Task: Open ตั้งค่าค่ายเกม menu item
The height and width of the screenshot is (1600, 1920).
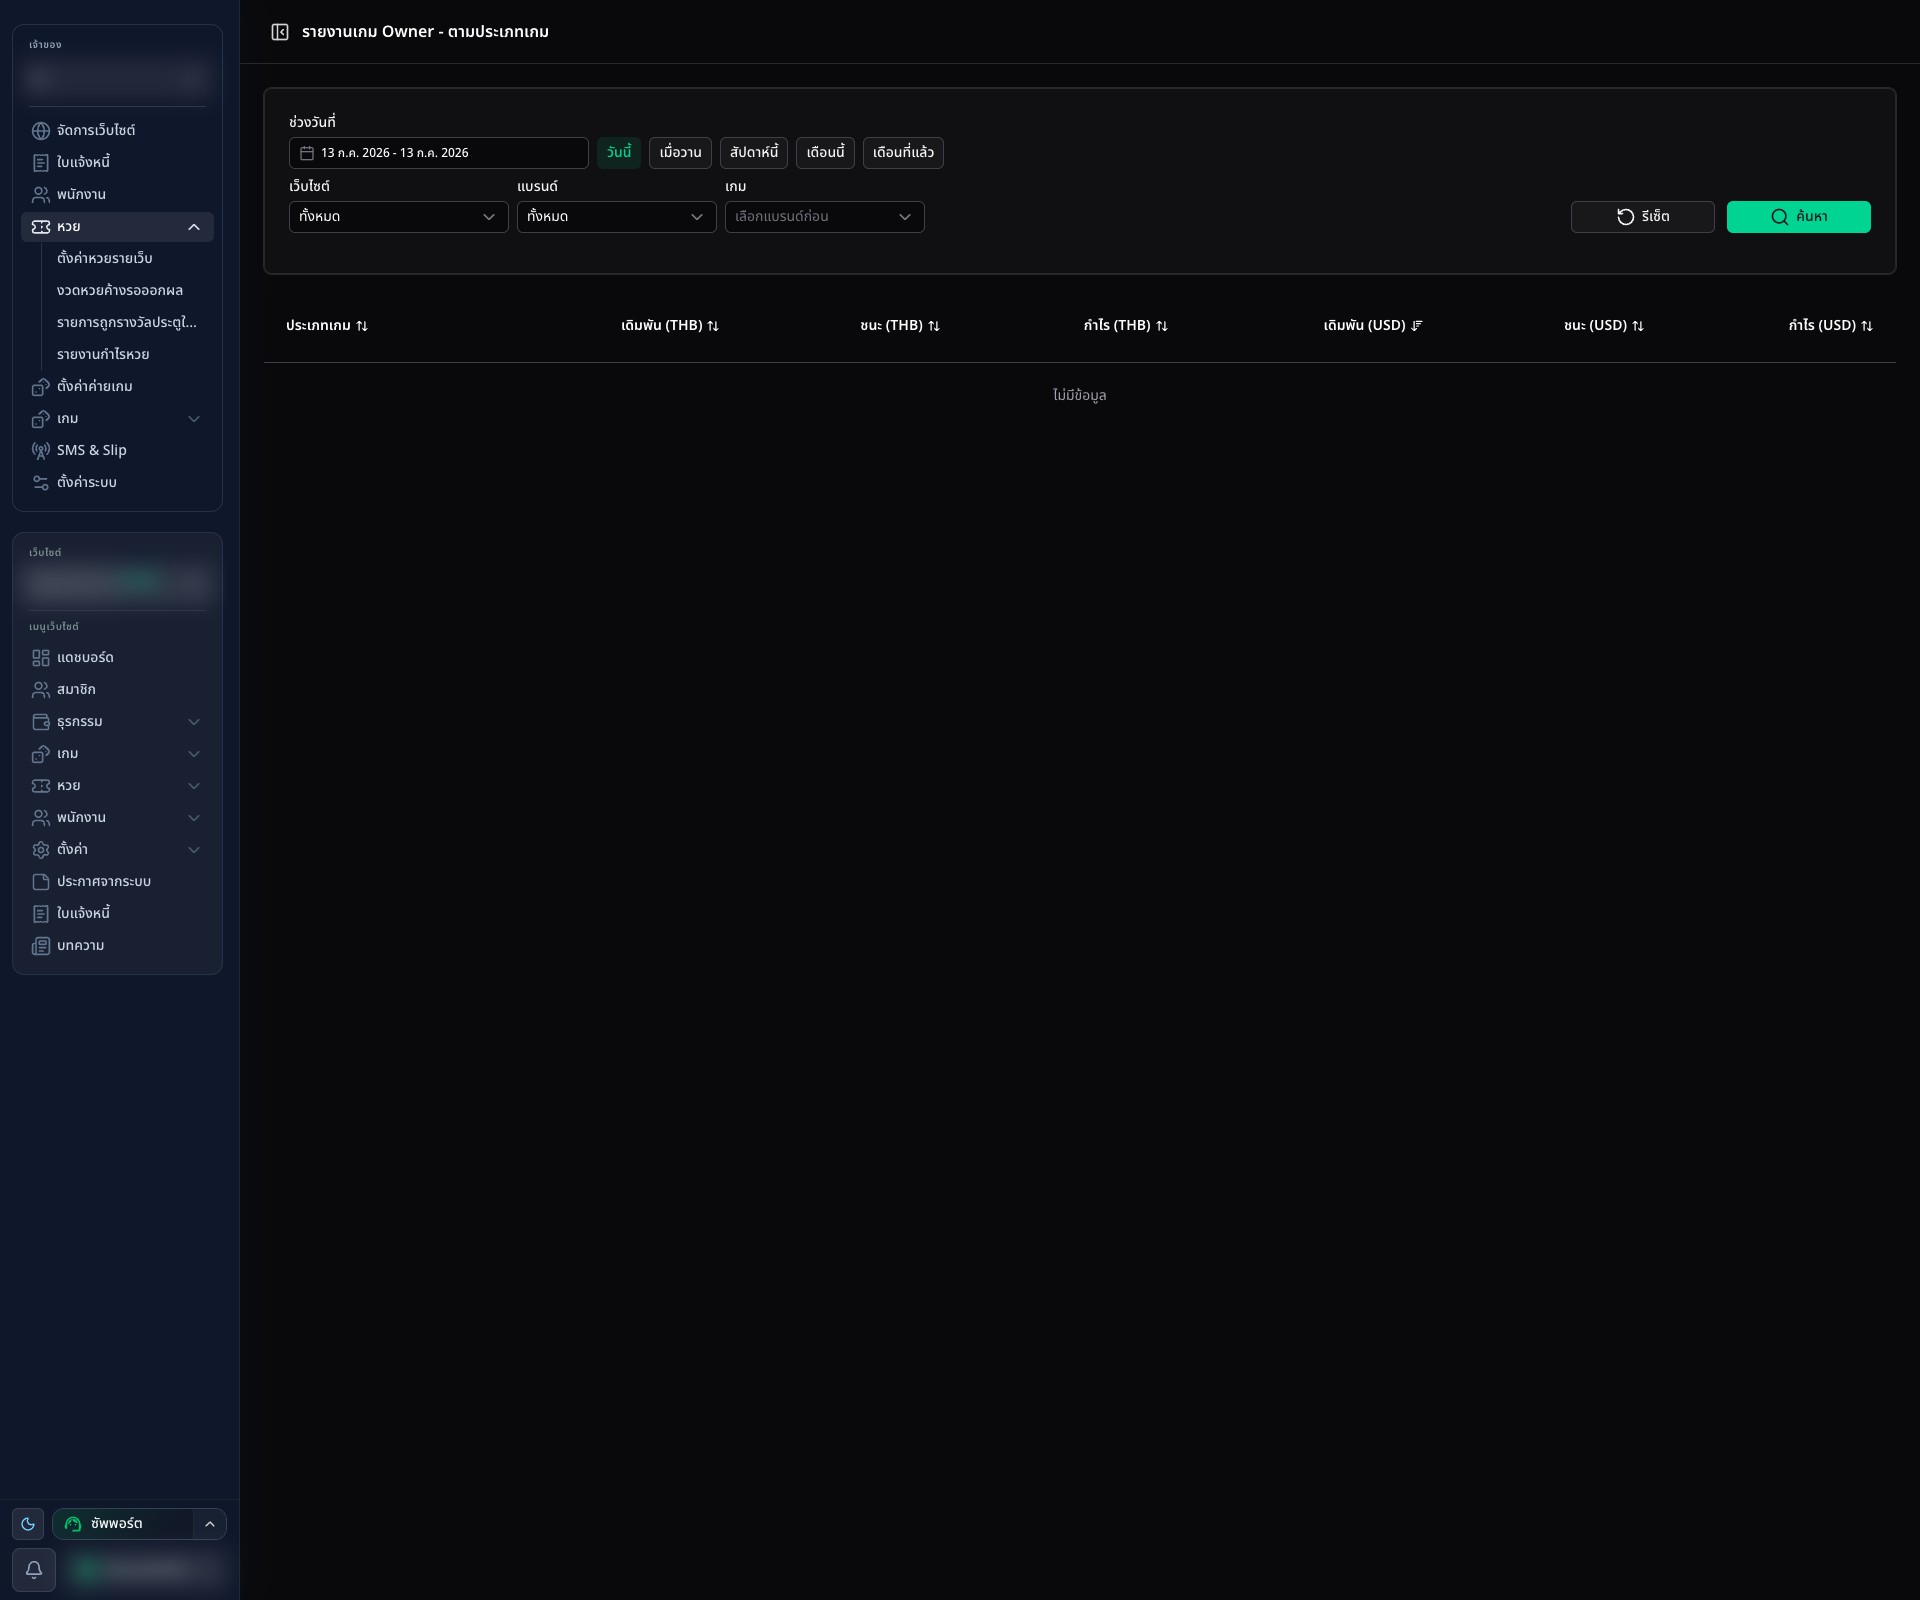Action: pyautogui.click(x=117, y=387)
